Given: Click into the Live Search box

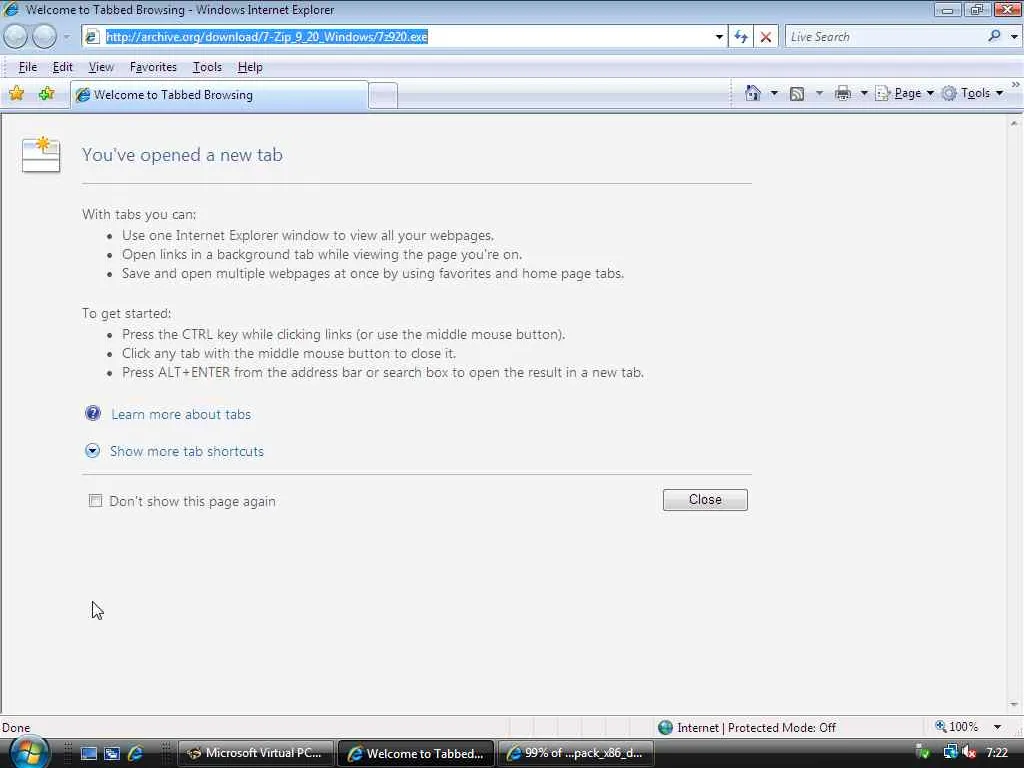Looking at the screenshot, I should pyautogui.click(x=885, y=37).
